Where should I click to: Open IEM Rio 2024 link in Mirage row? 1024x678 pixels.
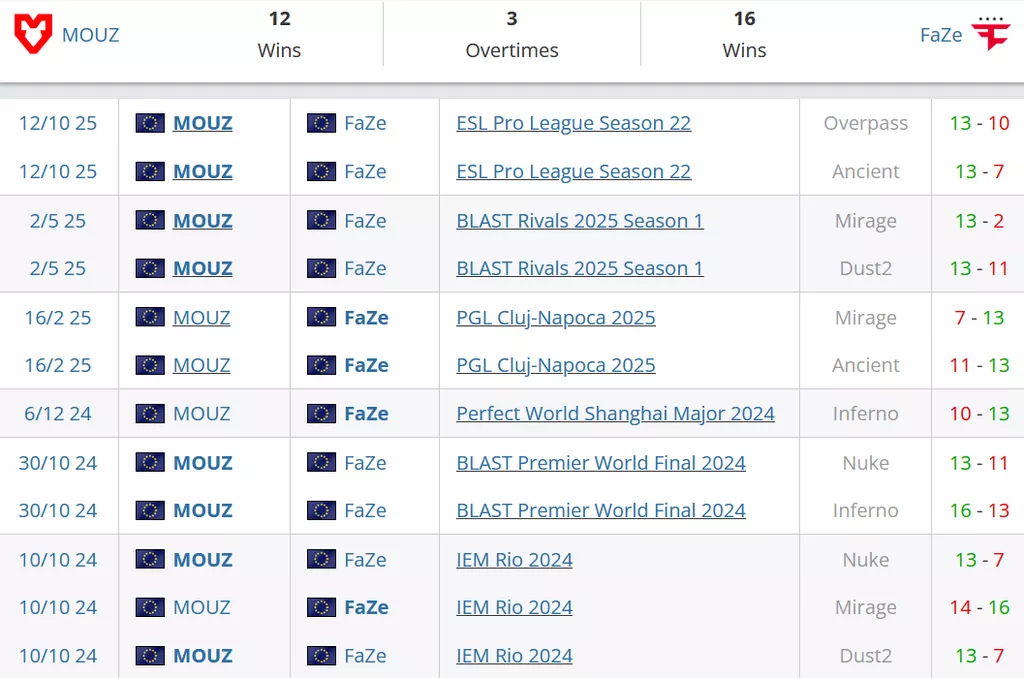pyautogui.click(x=514, y=607)
